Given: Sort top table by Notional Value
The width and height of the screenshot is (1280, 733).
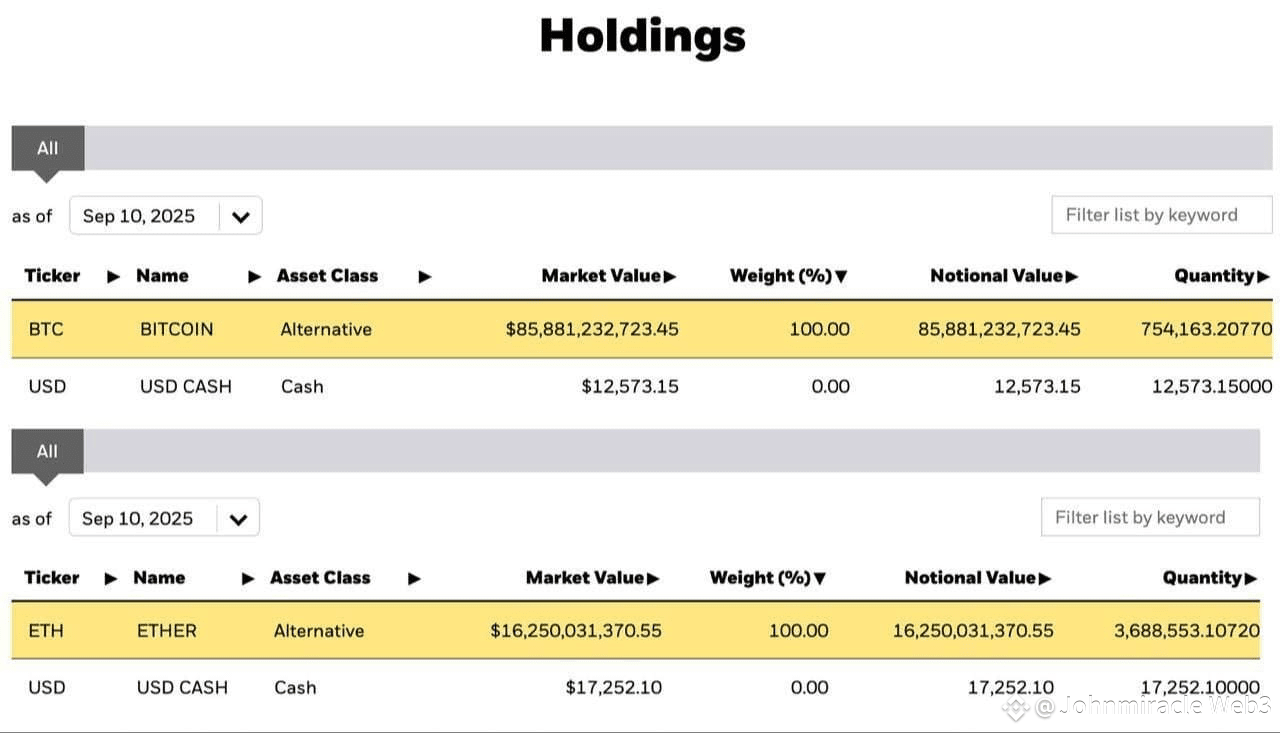Looking at the screenshot, I should pyautogui.click(x=1004, y=276).
